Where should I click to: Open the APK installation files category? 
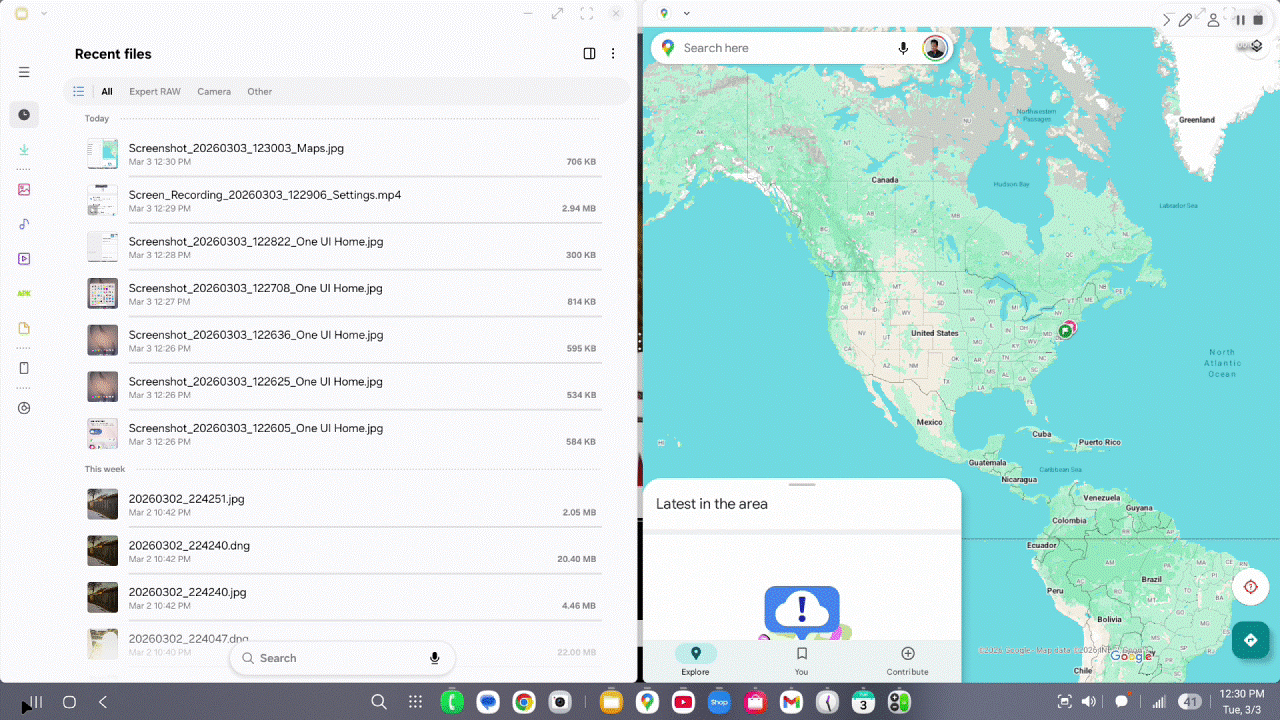tap(23, 293)
